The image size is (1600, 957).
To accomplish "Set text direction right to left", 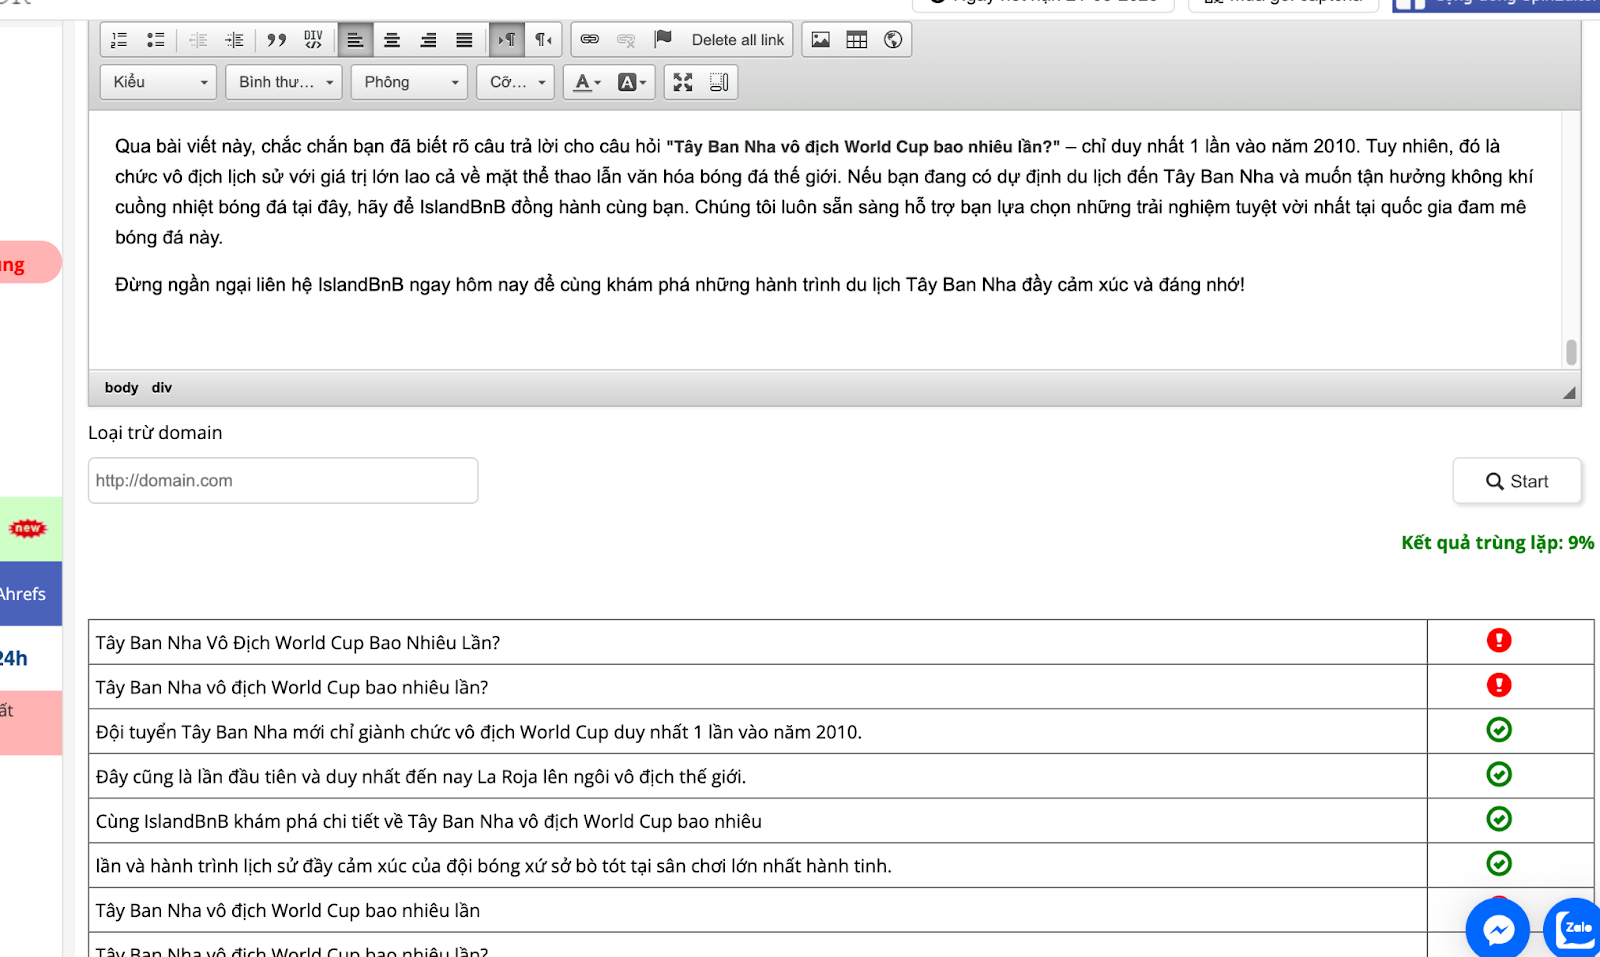I will point(543,40).
